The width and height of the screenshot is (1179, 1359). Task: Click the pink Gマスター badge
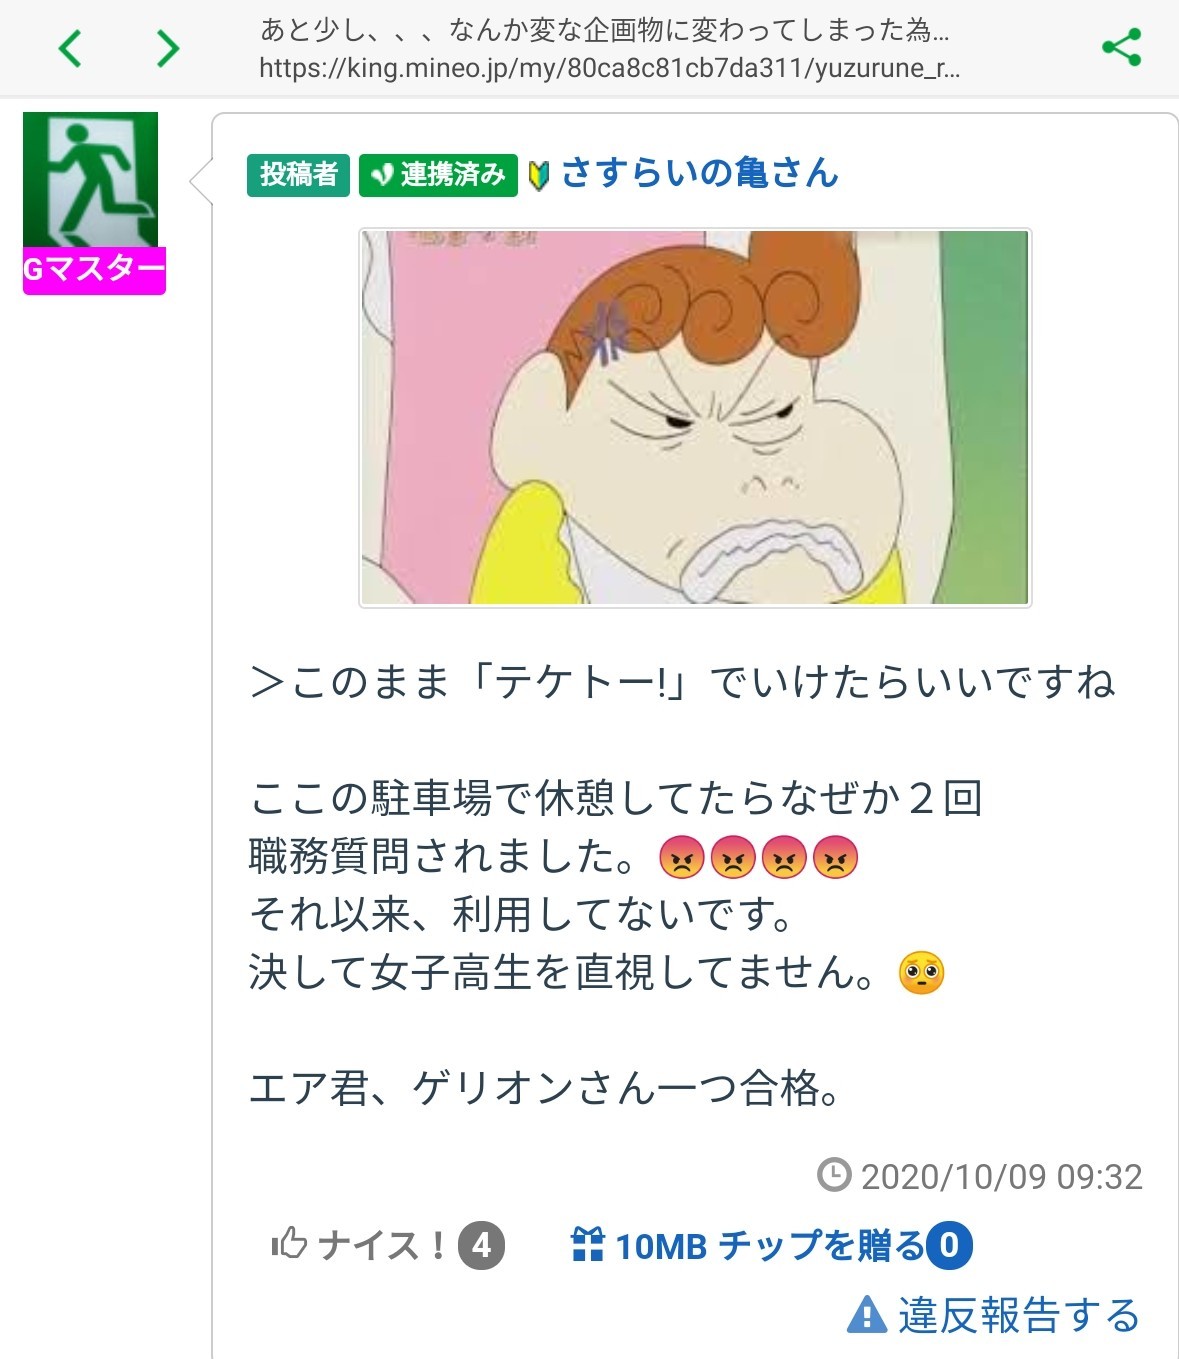[x=94, y=270]
